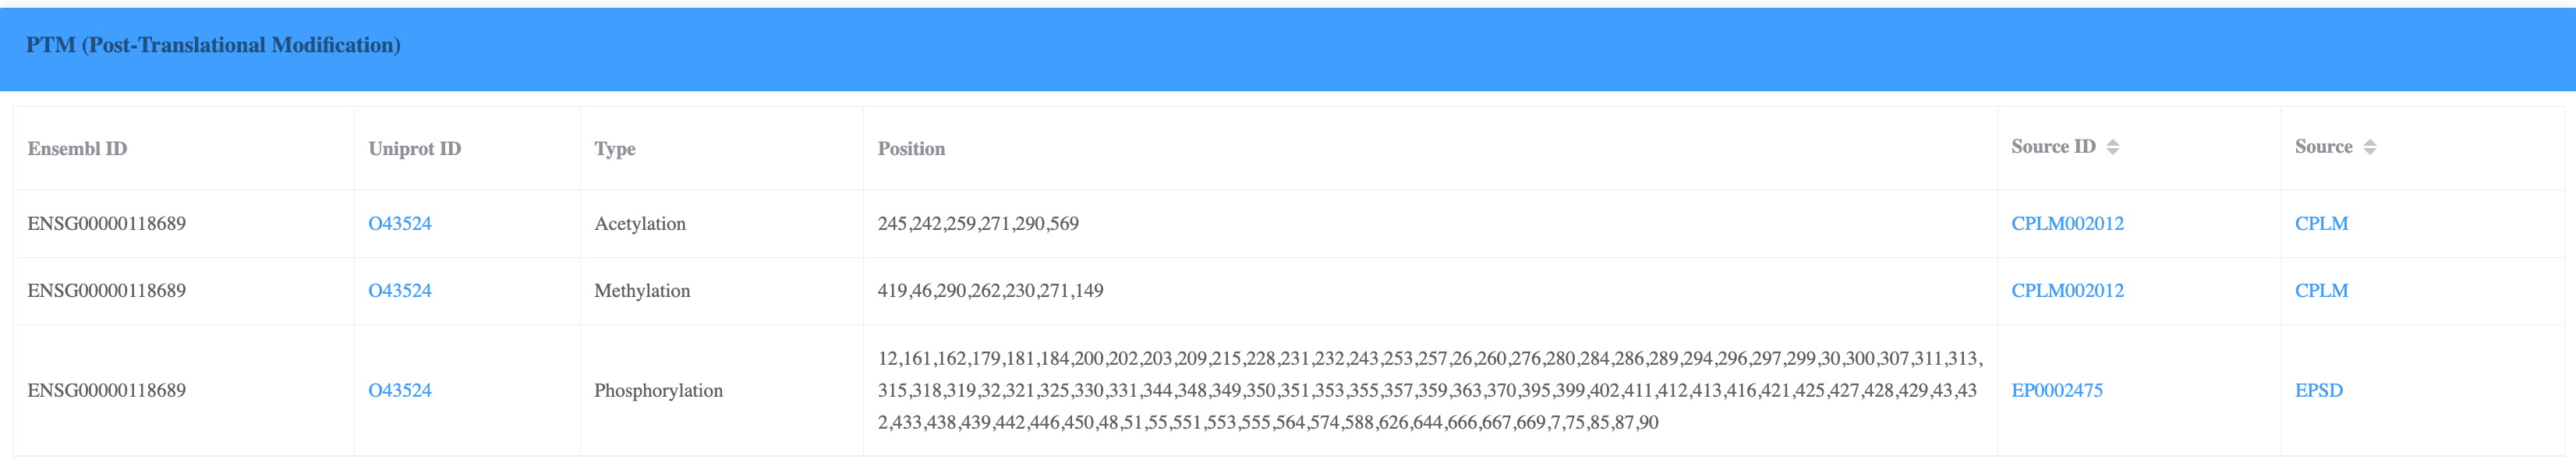Open the O43524 link in the Methylation row
2576x463 pixels.
pyautogui.click(x=400, y=290)
